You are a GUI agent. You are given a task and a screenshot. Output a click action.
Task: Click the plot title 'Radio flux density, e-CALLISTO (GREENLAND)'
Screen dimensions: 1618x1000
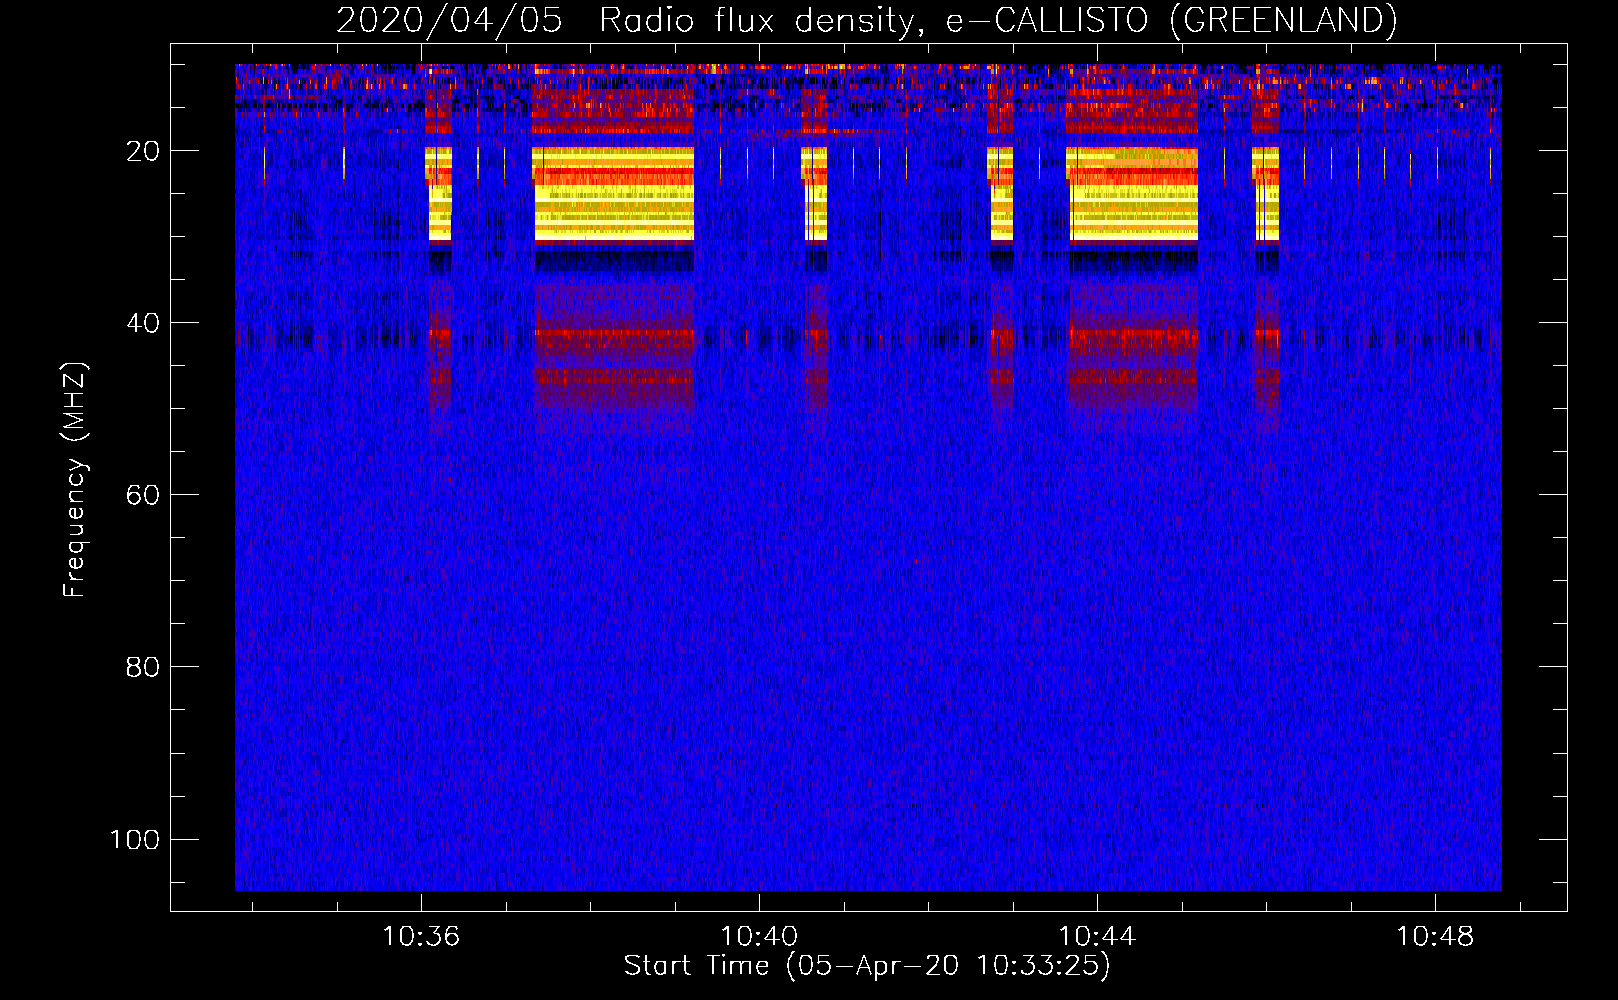click(x=998, y=20)
